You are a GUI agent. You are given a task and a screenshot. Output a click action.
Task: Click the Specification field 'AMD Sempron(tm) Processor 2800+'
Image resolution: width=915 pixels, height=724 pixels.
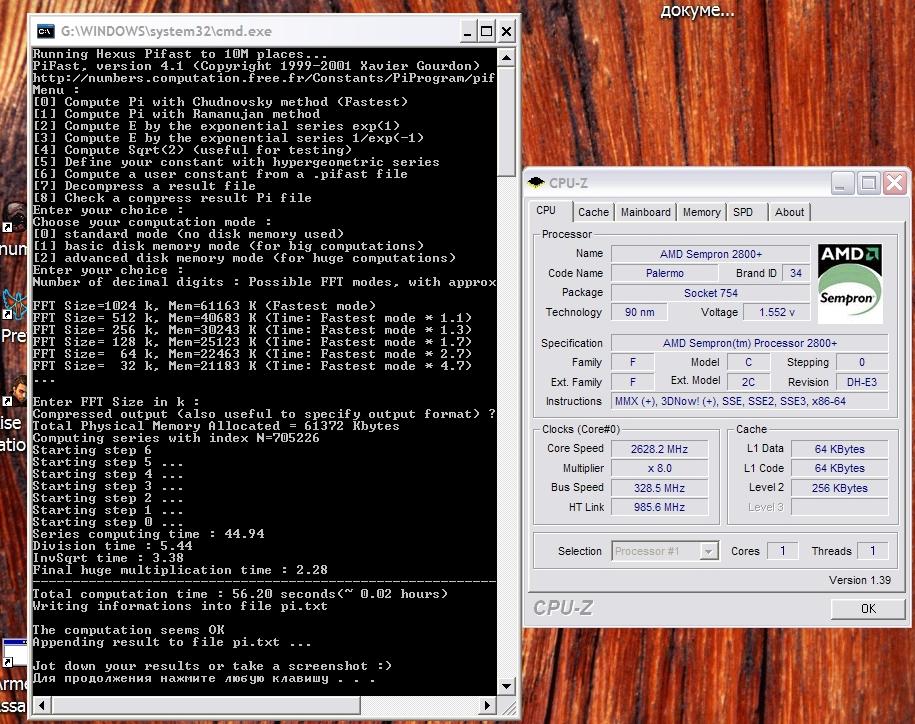point(749,343)
